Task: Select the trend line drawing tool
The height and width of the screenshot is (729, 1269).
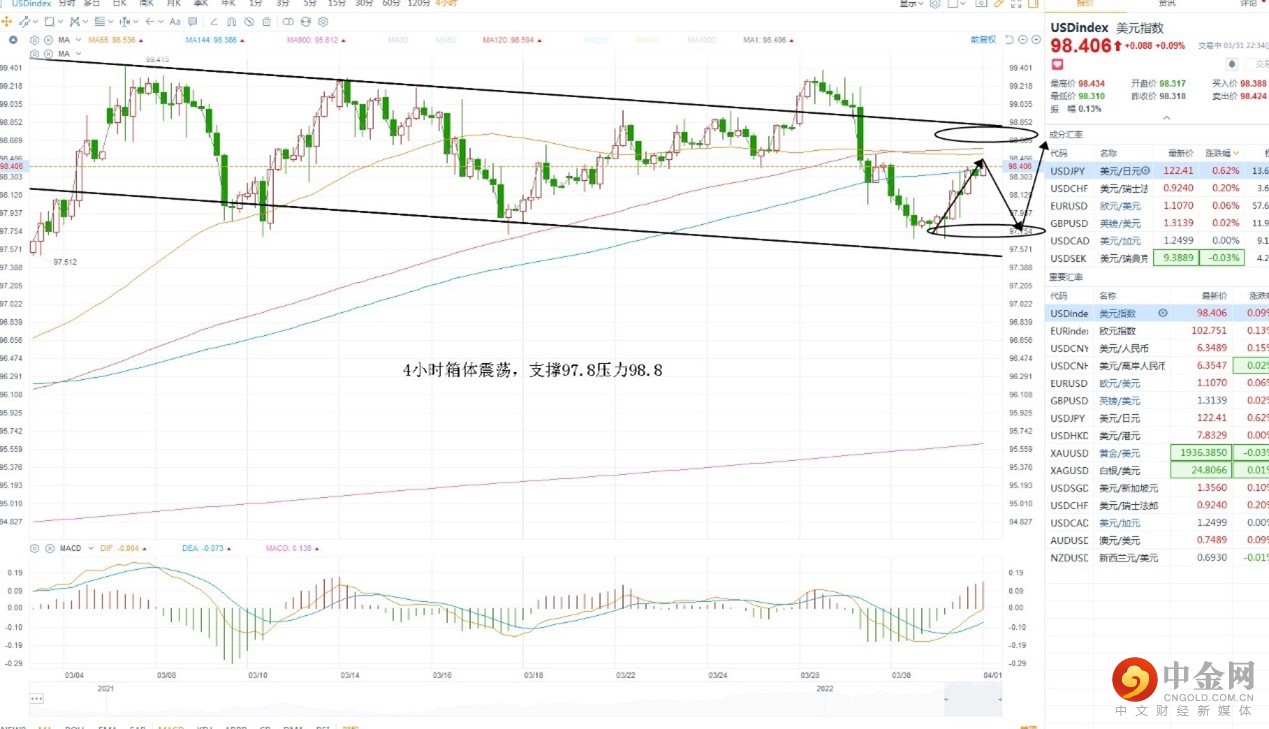Action: click(x=23, y=22)
